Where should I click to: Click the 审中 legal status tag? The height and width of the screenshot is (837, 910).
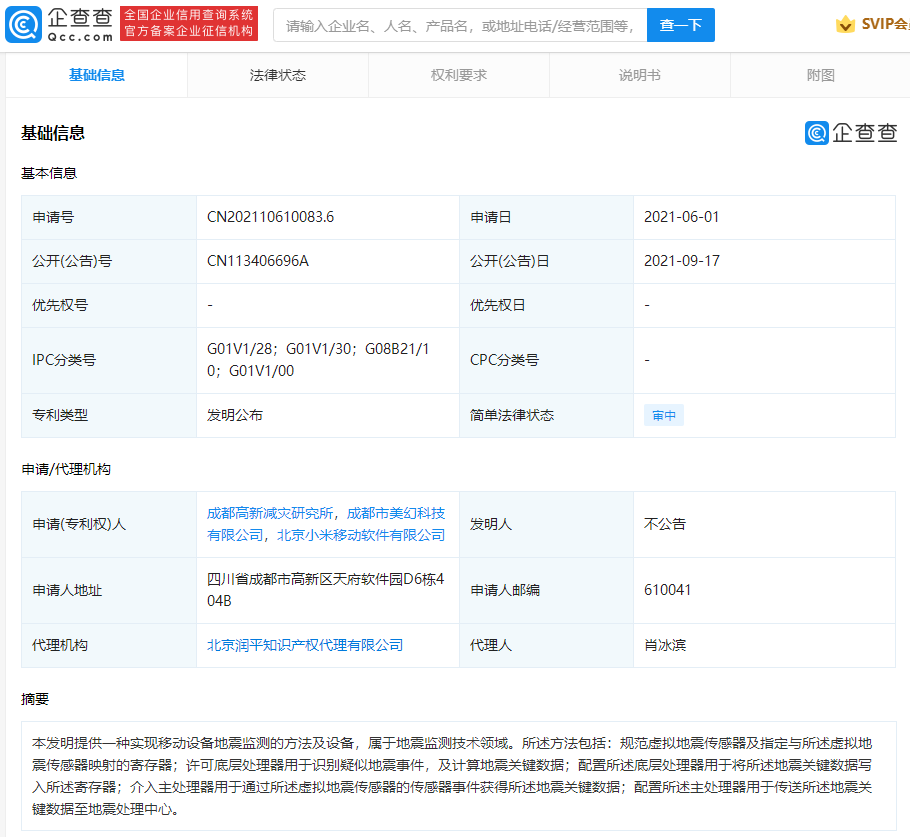(x=664, y=414)
